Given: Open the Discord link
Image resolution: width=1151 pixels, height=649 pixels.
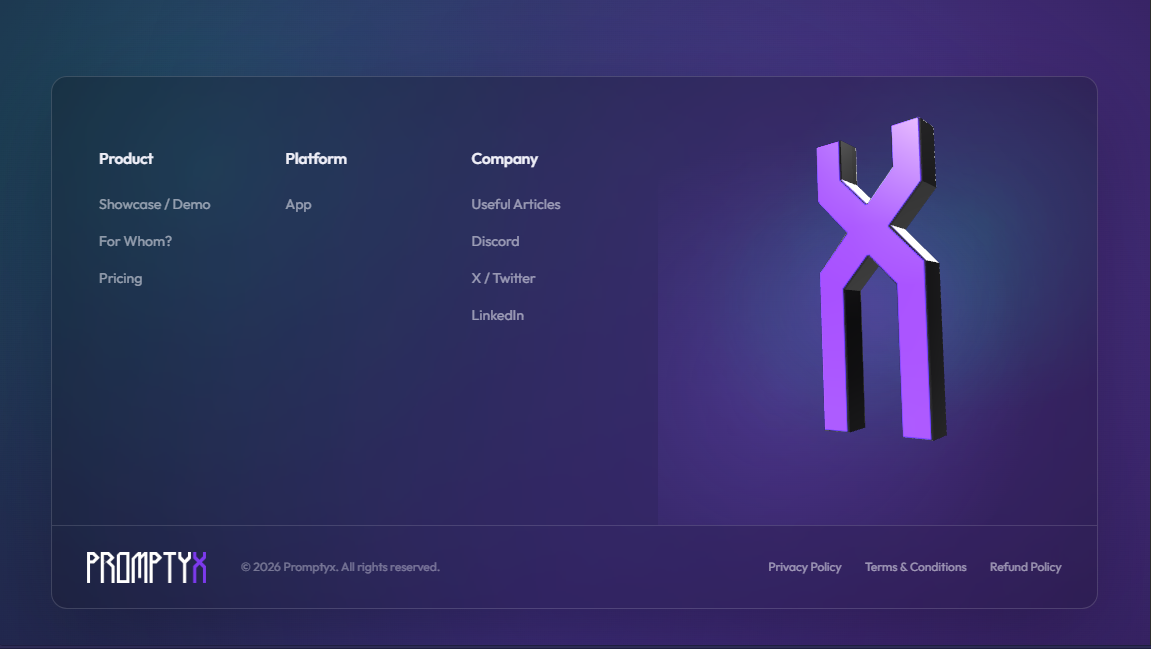Looking at the screenshot, I should (495, 241).
